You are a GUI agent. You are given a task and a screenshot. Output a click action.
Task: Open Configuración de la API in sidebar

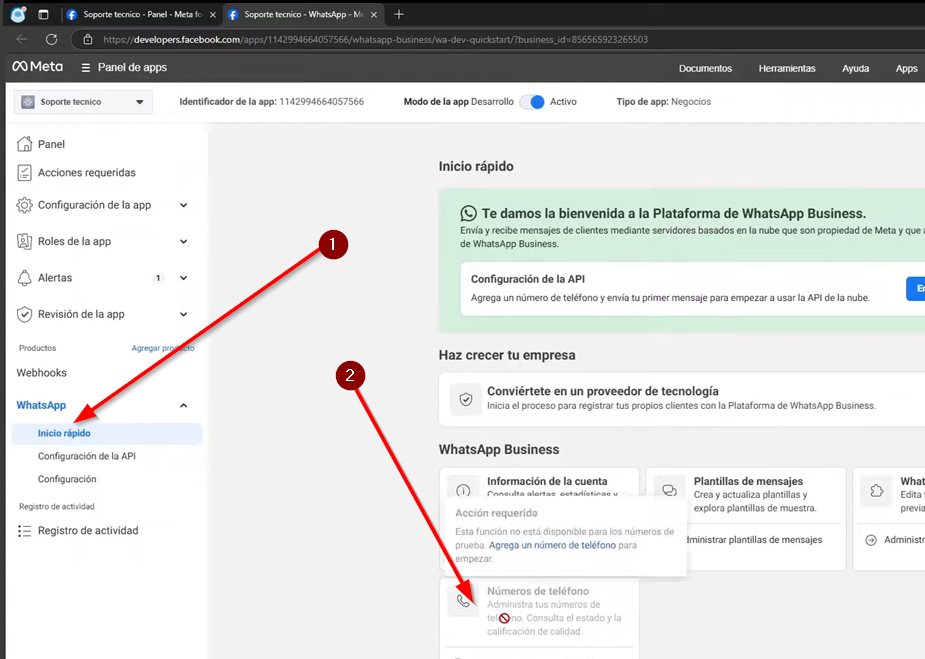87,456
